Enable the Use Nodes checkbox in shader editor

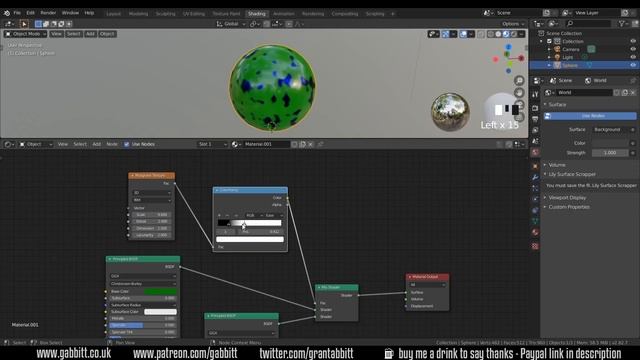(127, 144)
